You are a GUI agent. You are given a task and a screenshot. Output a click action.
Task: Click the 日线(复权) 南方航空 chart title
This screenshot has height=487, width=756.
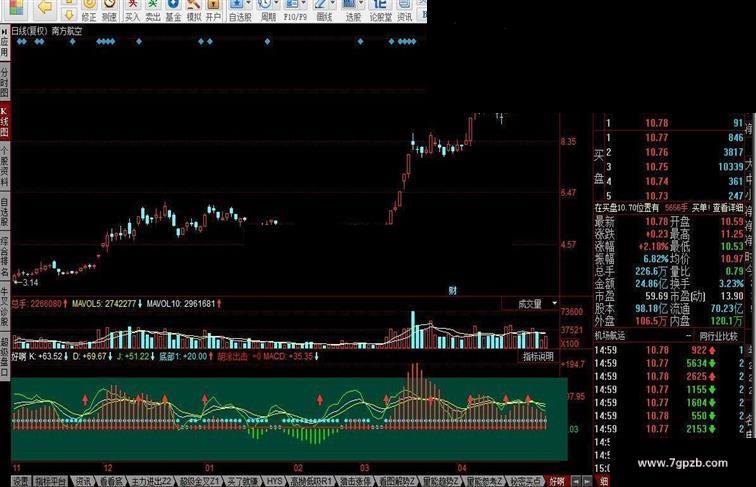47,31
